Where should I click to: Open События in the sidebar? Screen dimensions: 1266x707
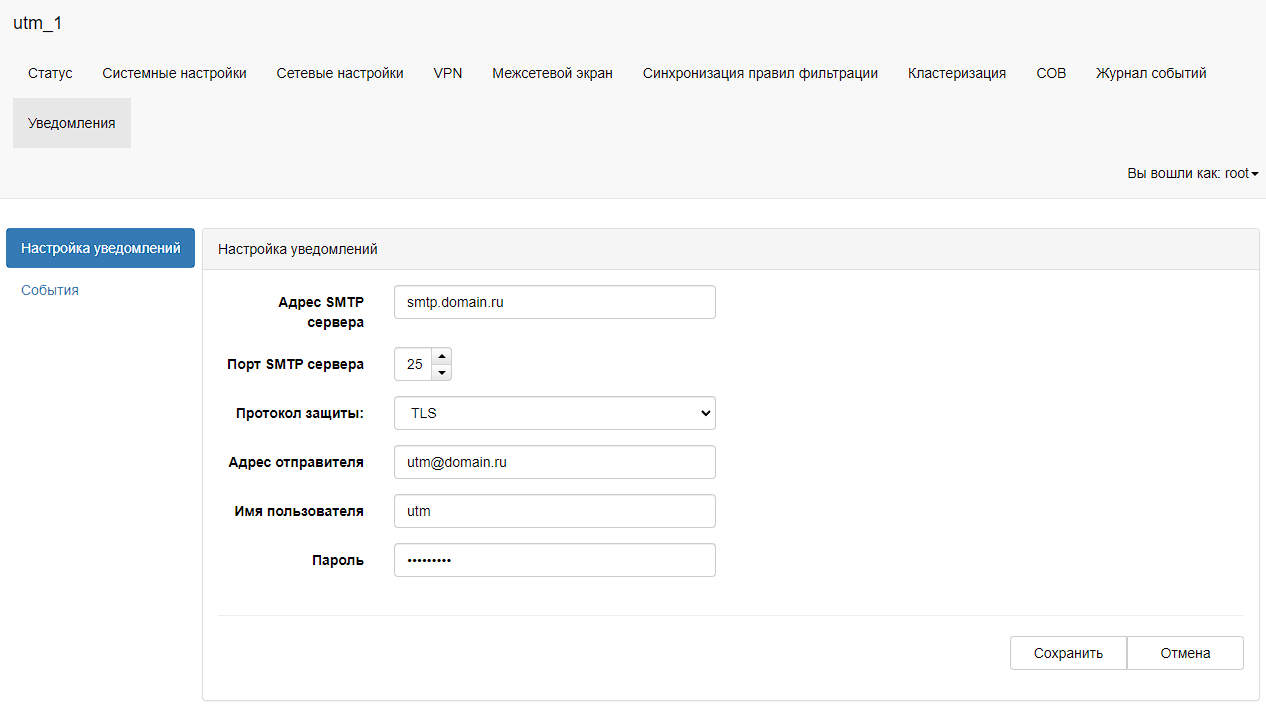point(50,290)
